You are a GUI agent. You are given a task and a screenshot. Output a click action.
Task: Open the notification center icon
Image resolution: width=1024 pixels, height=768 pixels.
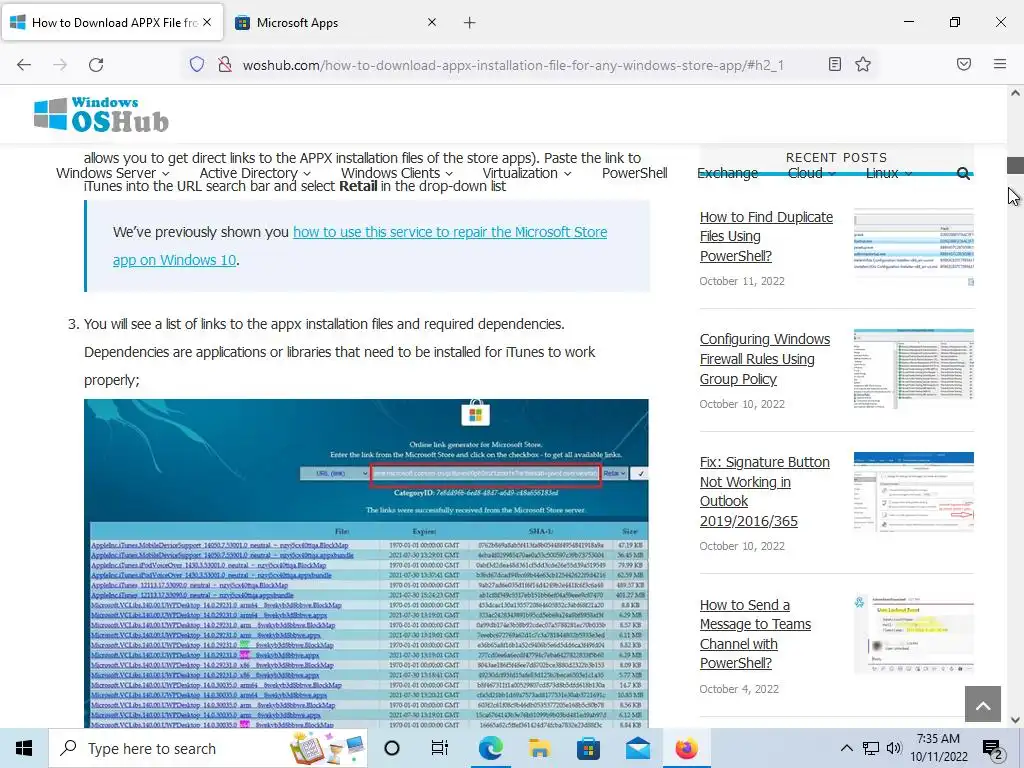993,749
